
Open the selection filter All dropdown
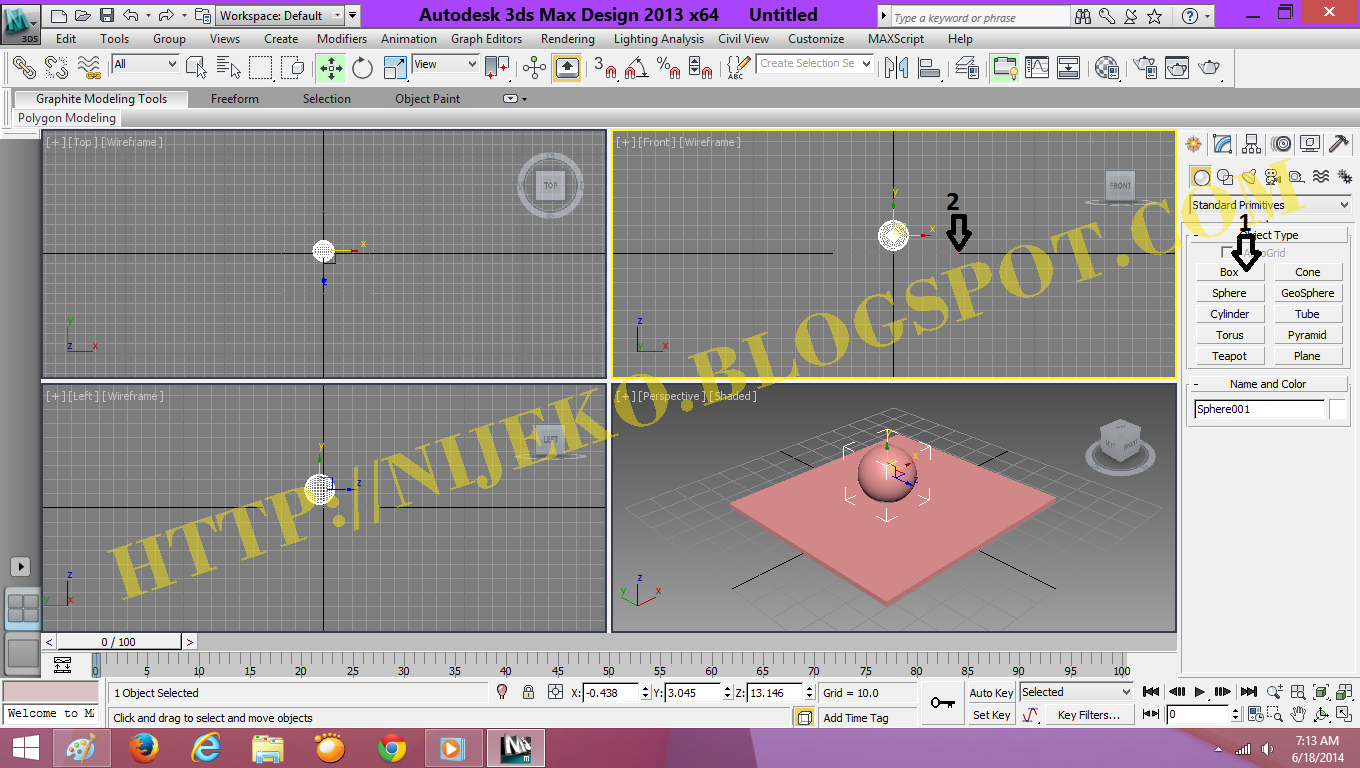pos(145,64)
